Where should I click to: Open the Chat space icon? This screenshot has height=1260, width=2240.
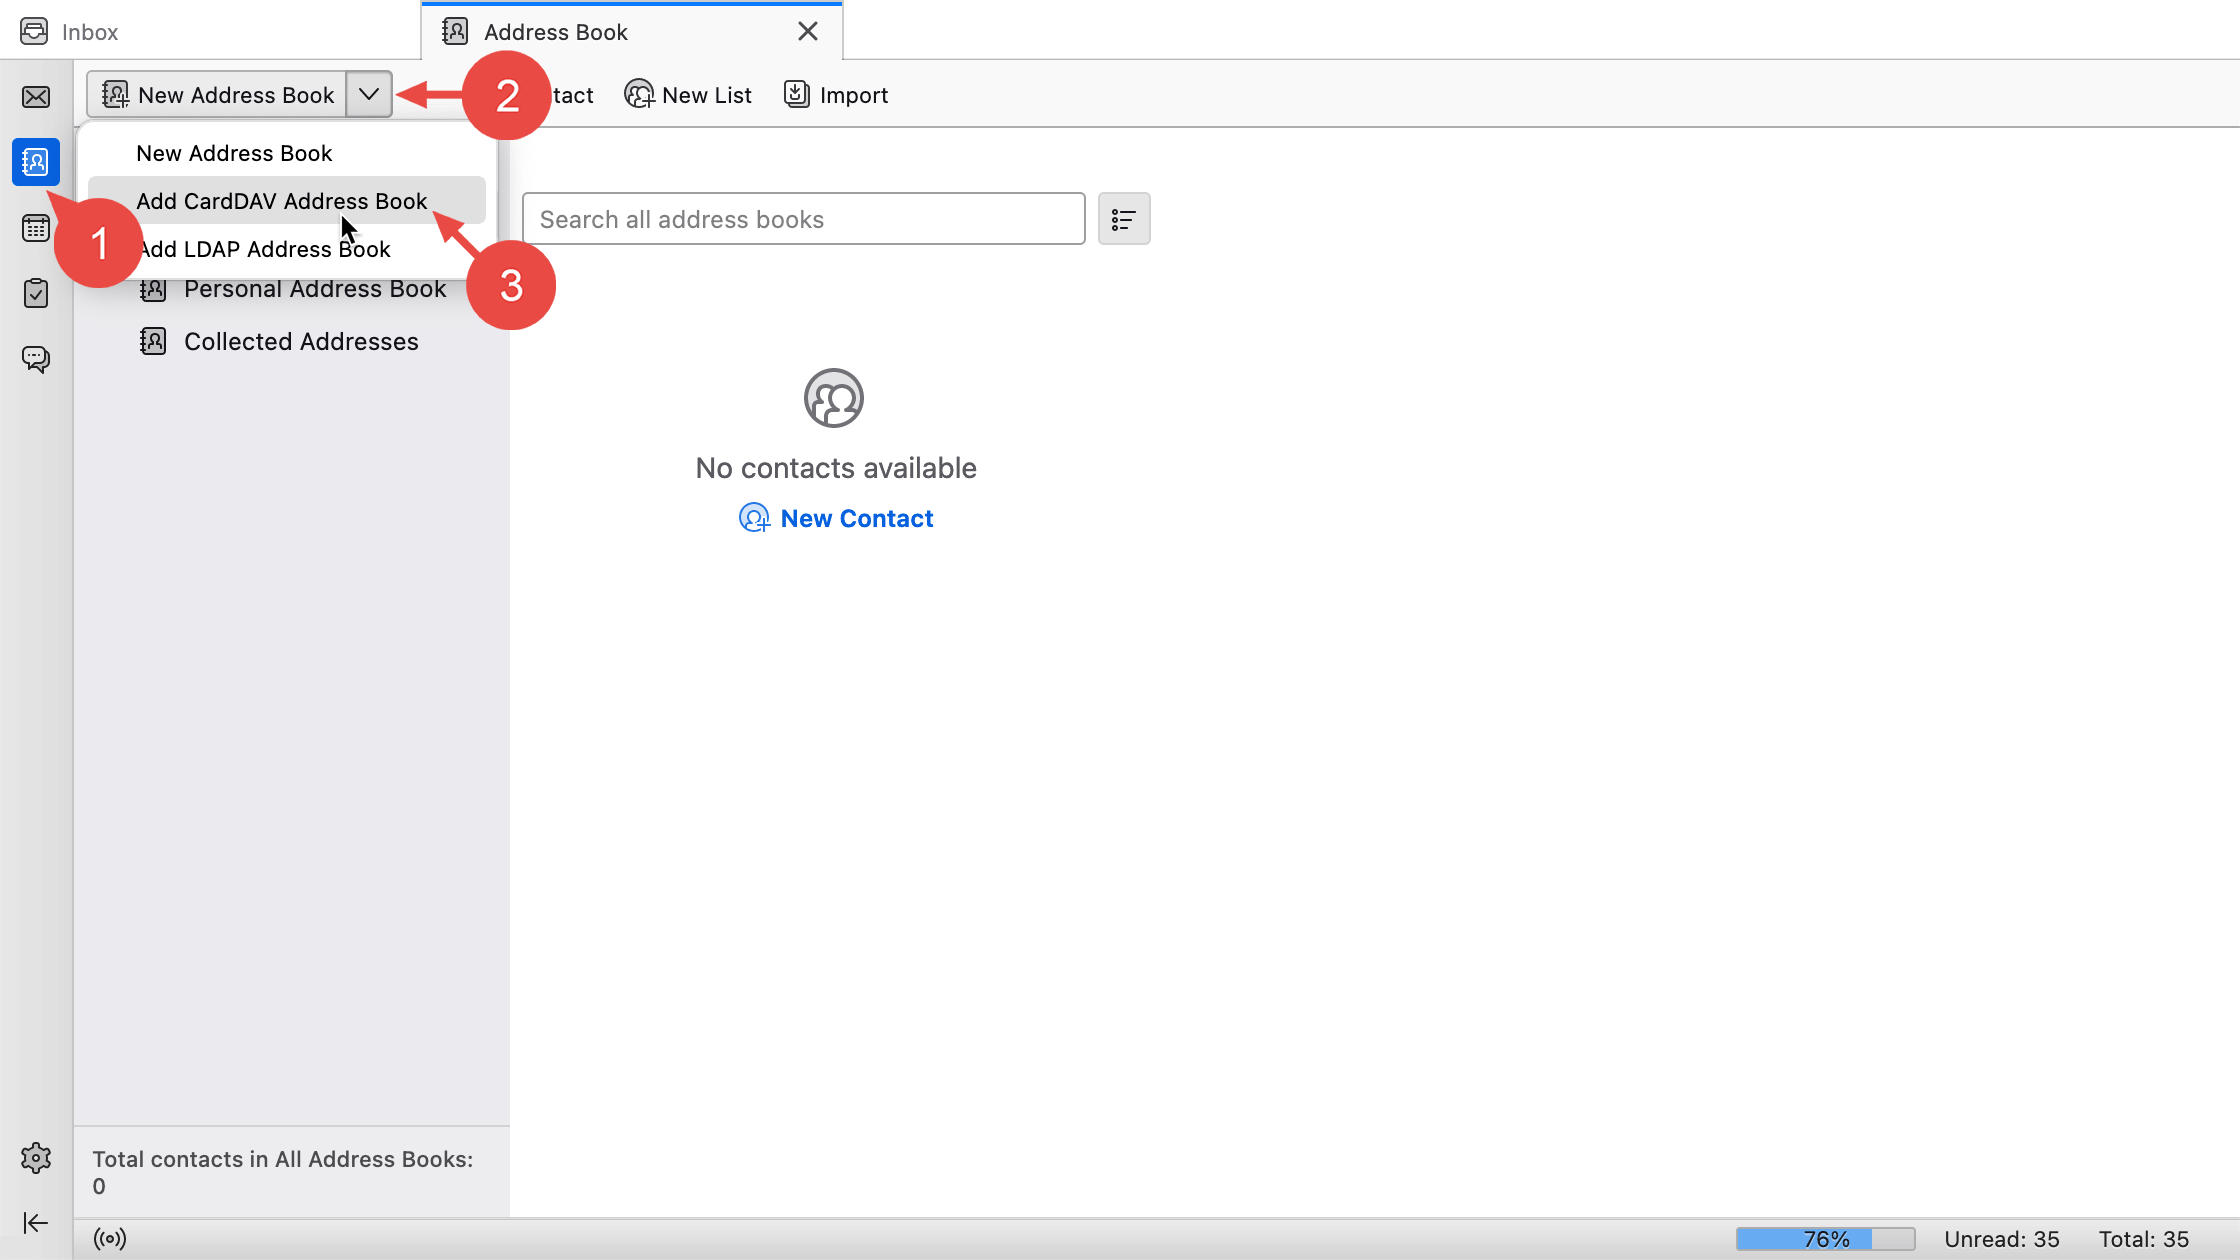36,359
